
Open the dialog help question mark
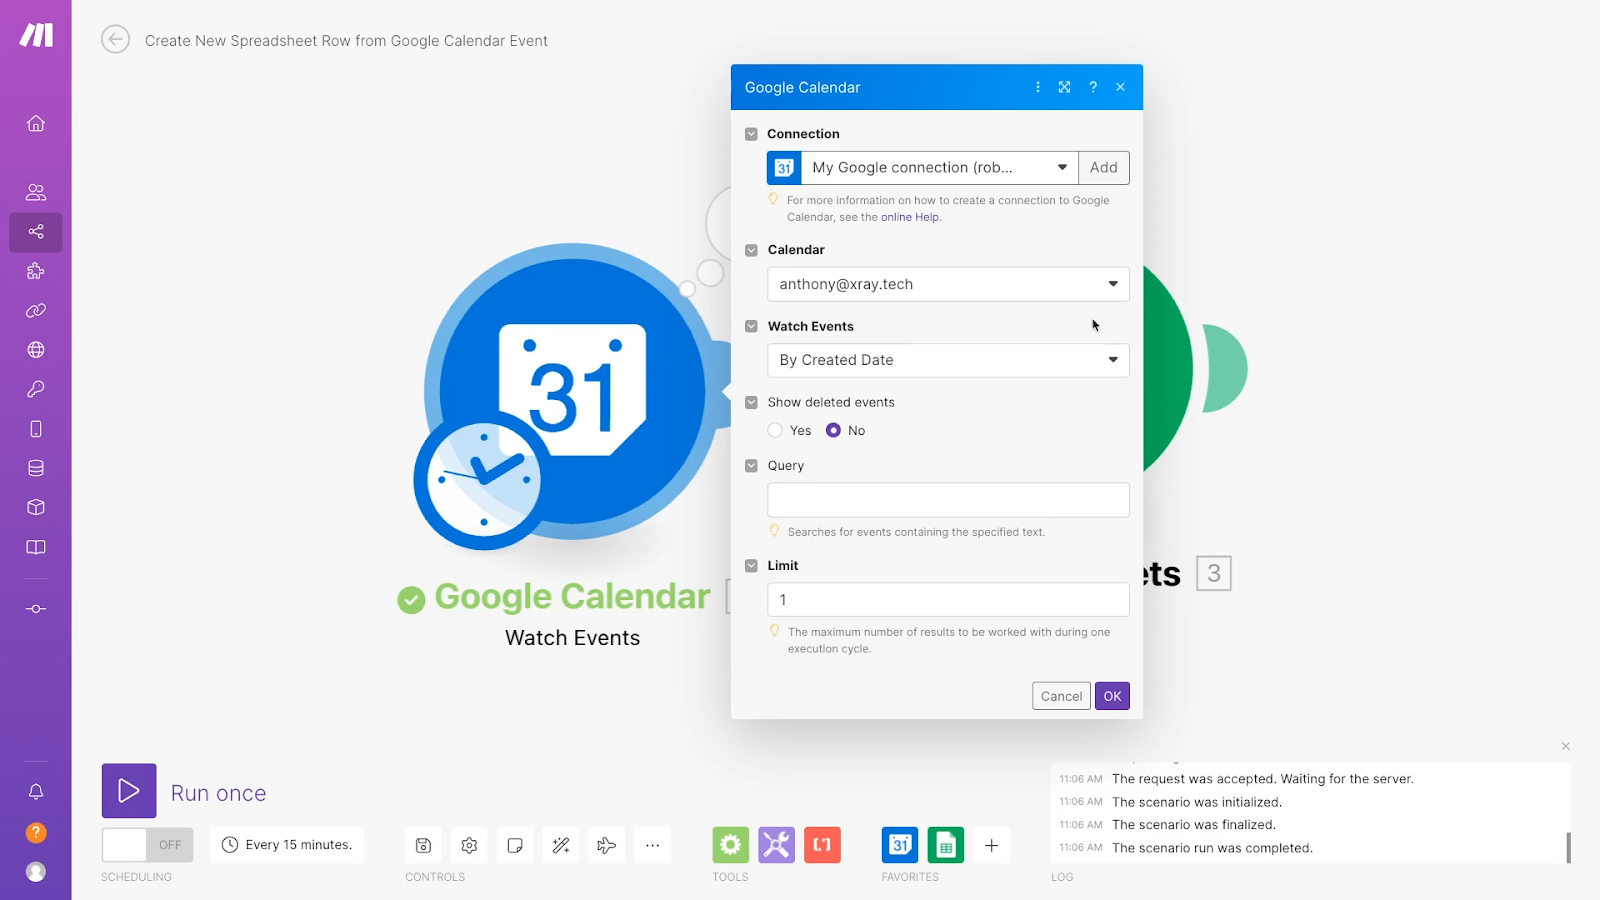click(1093, 87)
